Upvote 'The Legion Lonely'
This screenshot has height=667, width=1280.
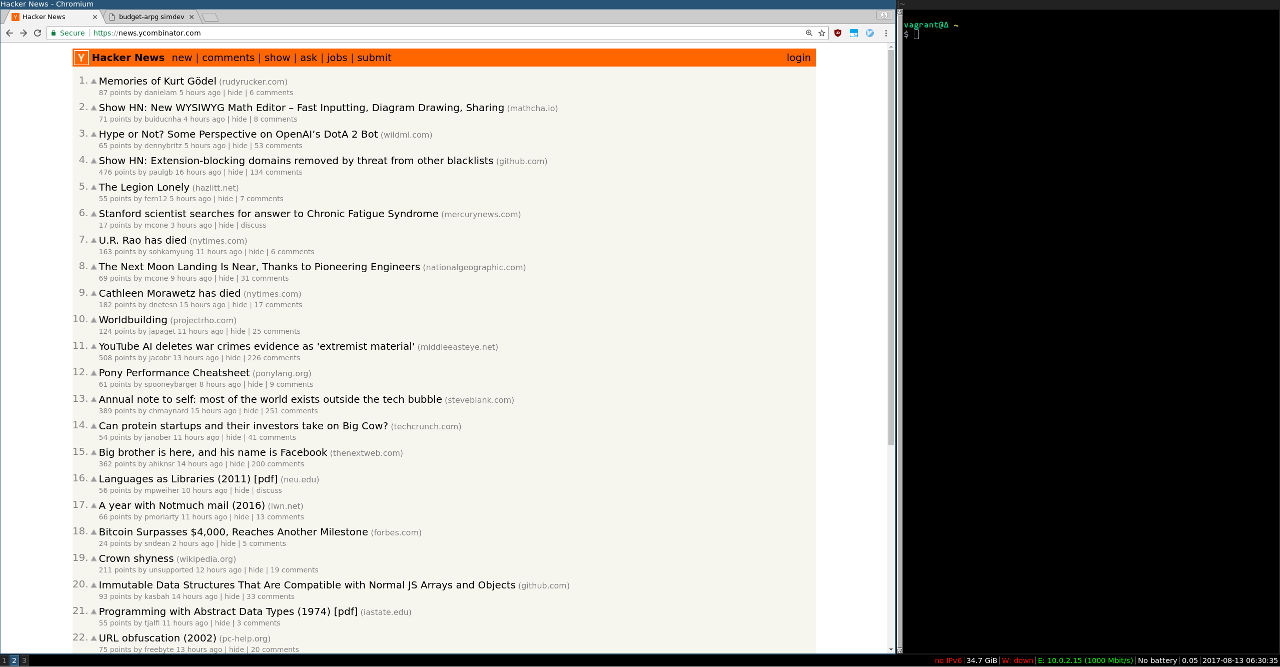click(x=94, y=188)
